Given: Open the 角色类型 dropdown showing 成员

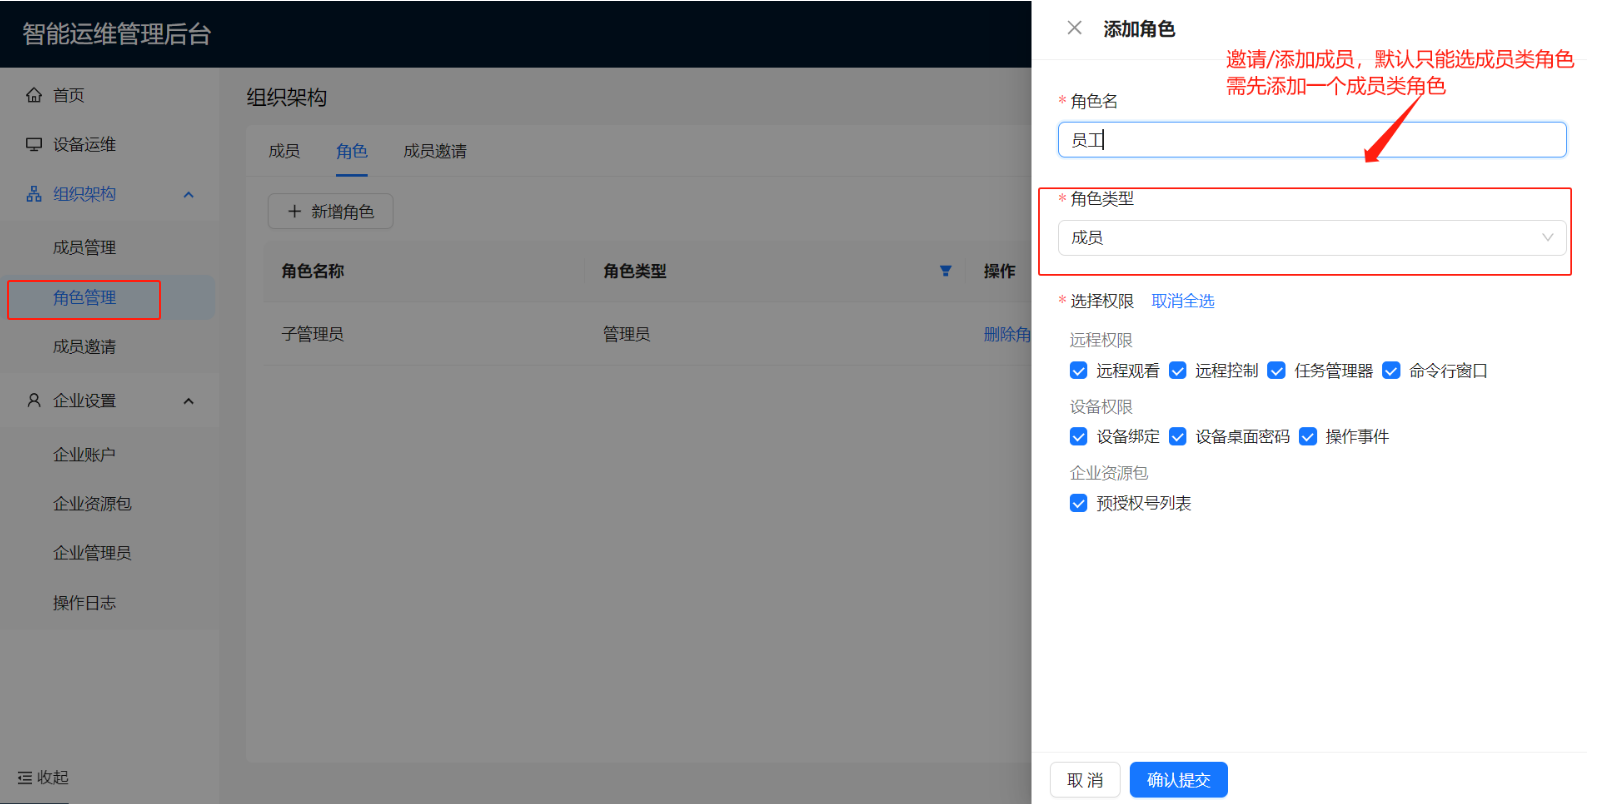Looking at the screenshot, I should 1311,238.
